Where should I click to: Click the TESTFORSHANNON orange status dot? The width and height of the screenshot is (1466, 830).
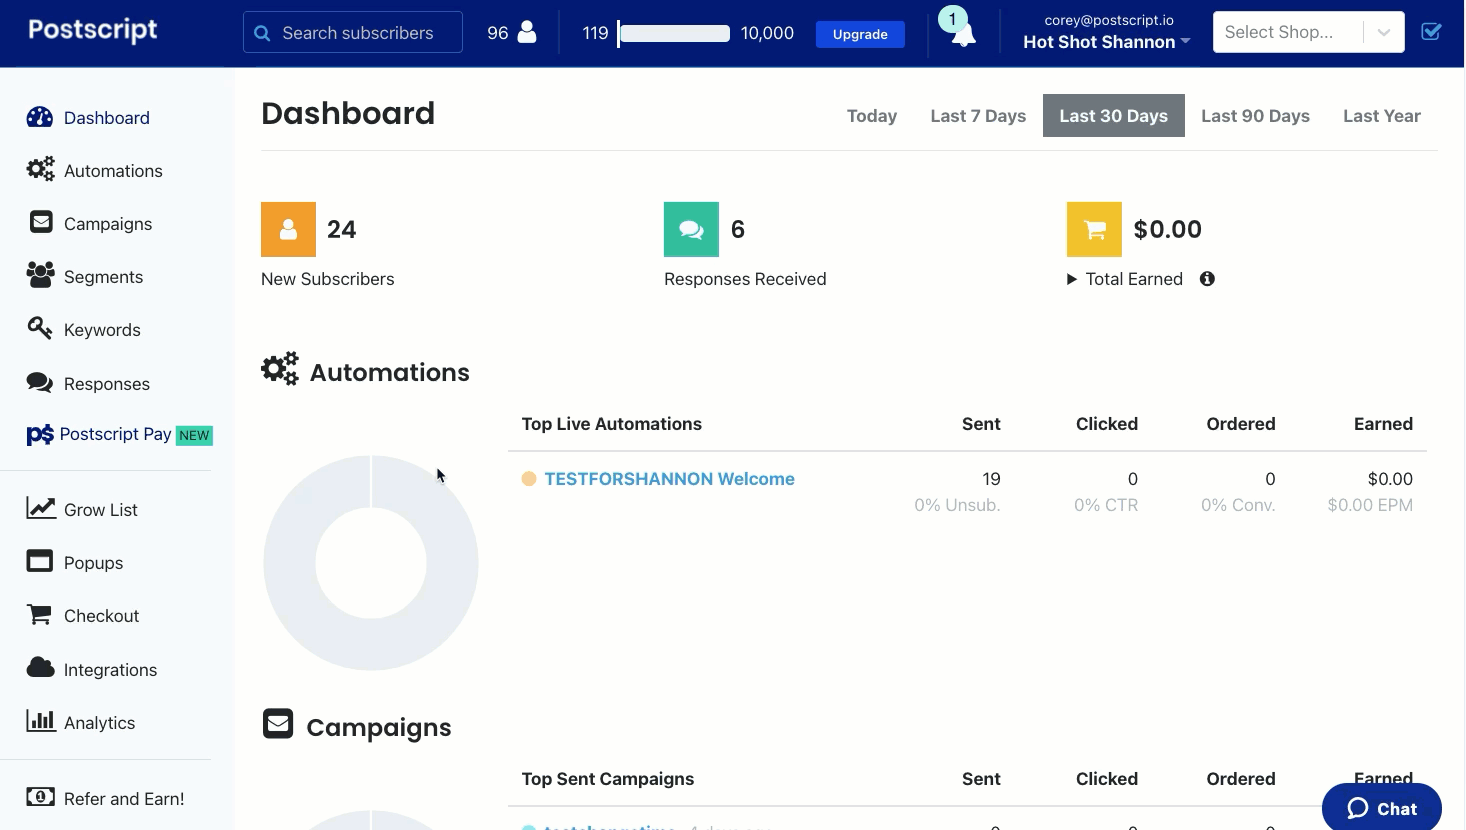(529, 479)
